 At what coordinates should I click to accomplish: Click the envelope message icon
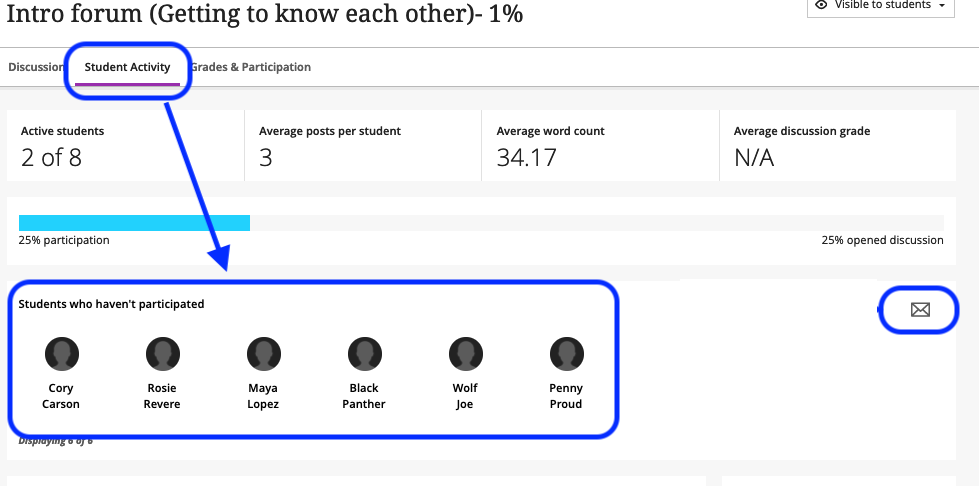click(x=920, y=309)
